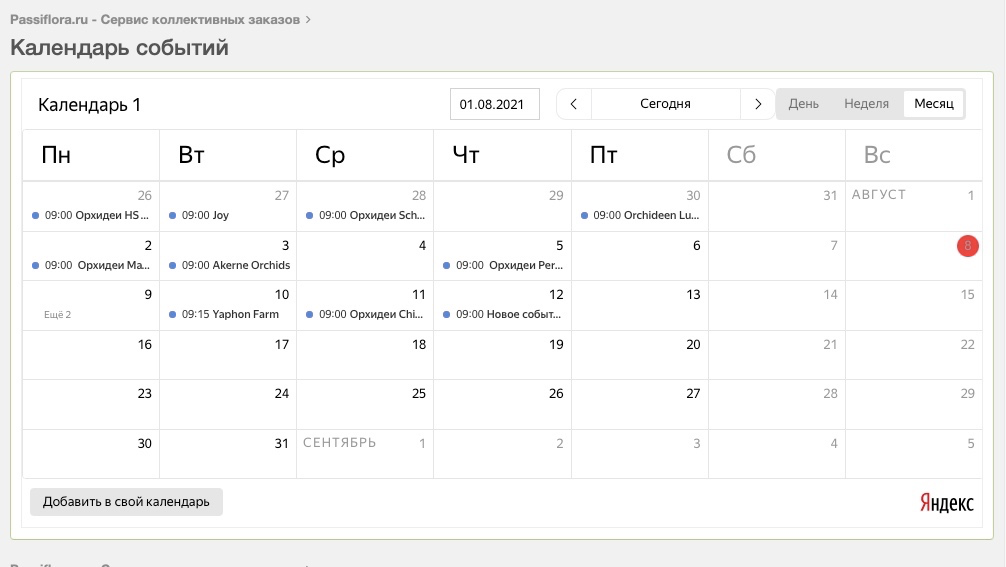Click Добавить в свой календарь button
Image resolution: width=1006 pixels, height=567 pixels.
click(126, 502)
